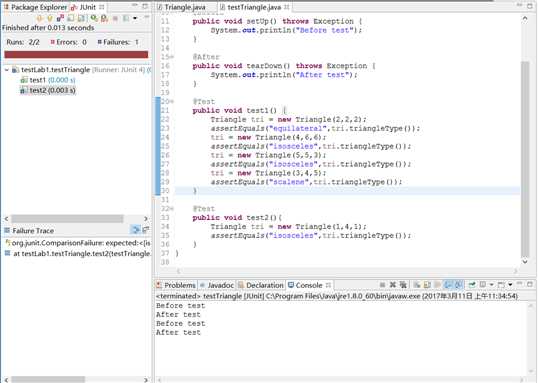Click the editor vertical scrollbar thumb
The width and height of the screenshot is (538, 383).
(525, 160)
